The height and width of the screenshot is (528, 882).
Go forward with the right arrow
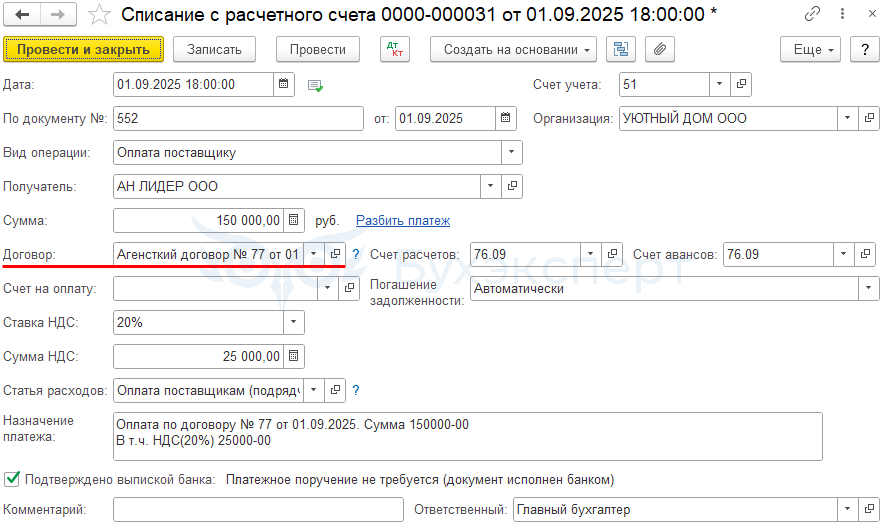(x=58, y=15)
